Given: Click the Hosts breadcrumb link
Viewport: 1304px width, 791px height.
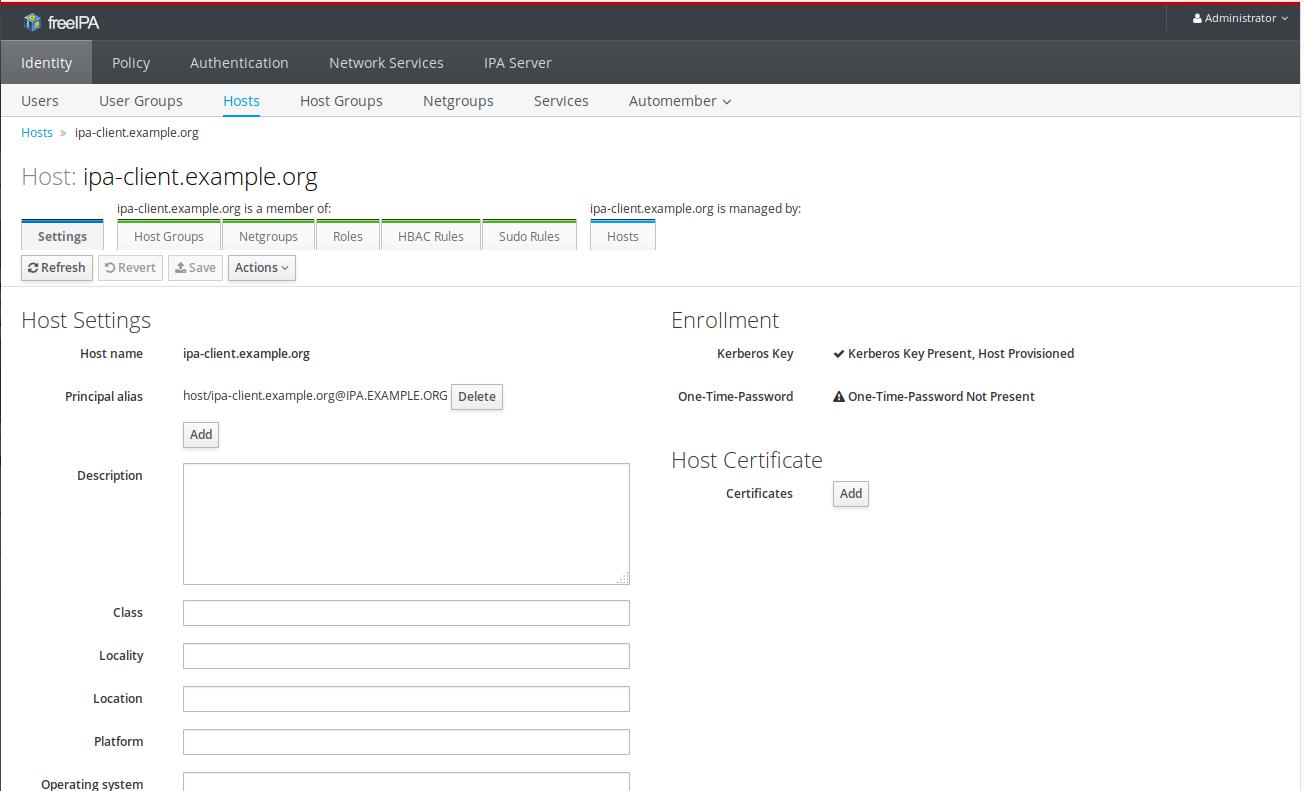Looking at the screenshot, I should 37,132.
